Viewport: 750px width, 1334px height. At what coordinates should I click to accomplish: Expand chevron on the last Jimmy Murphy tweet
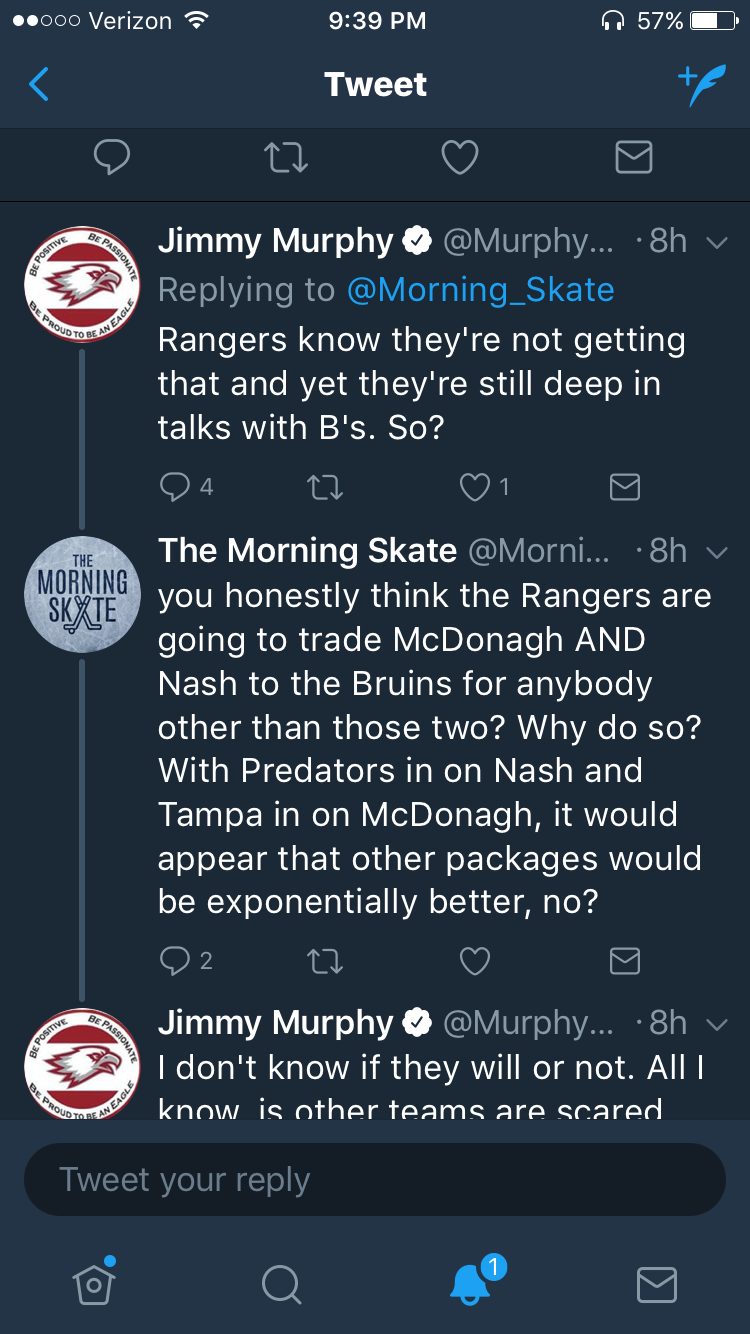[716, 1024]
